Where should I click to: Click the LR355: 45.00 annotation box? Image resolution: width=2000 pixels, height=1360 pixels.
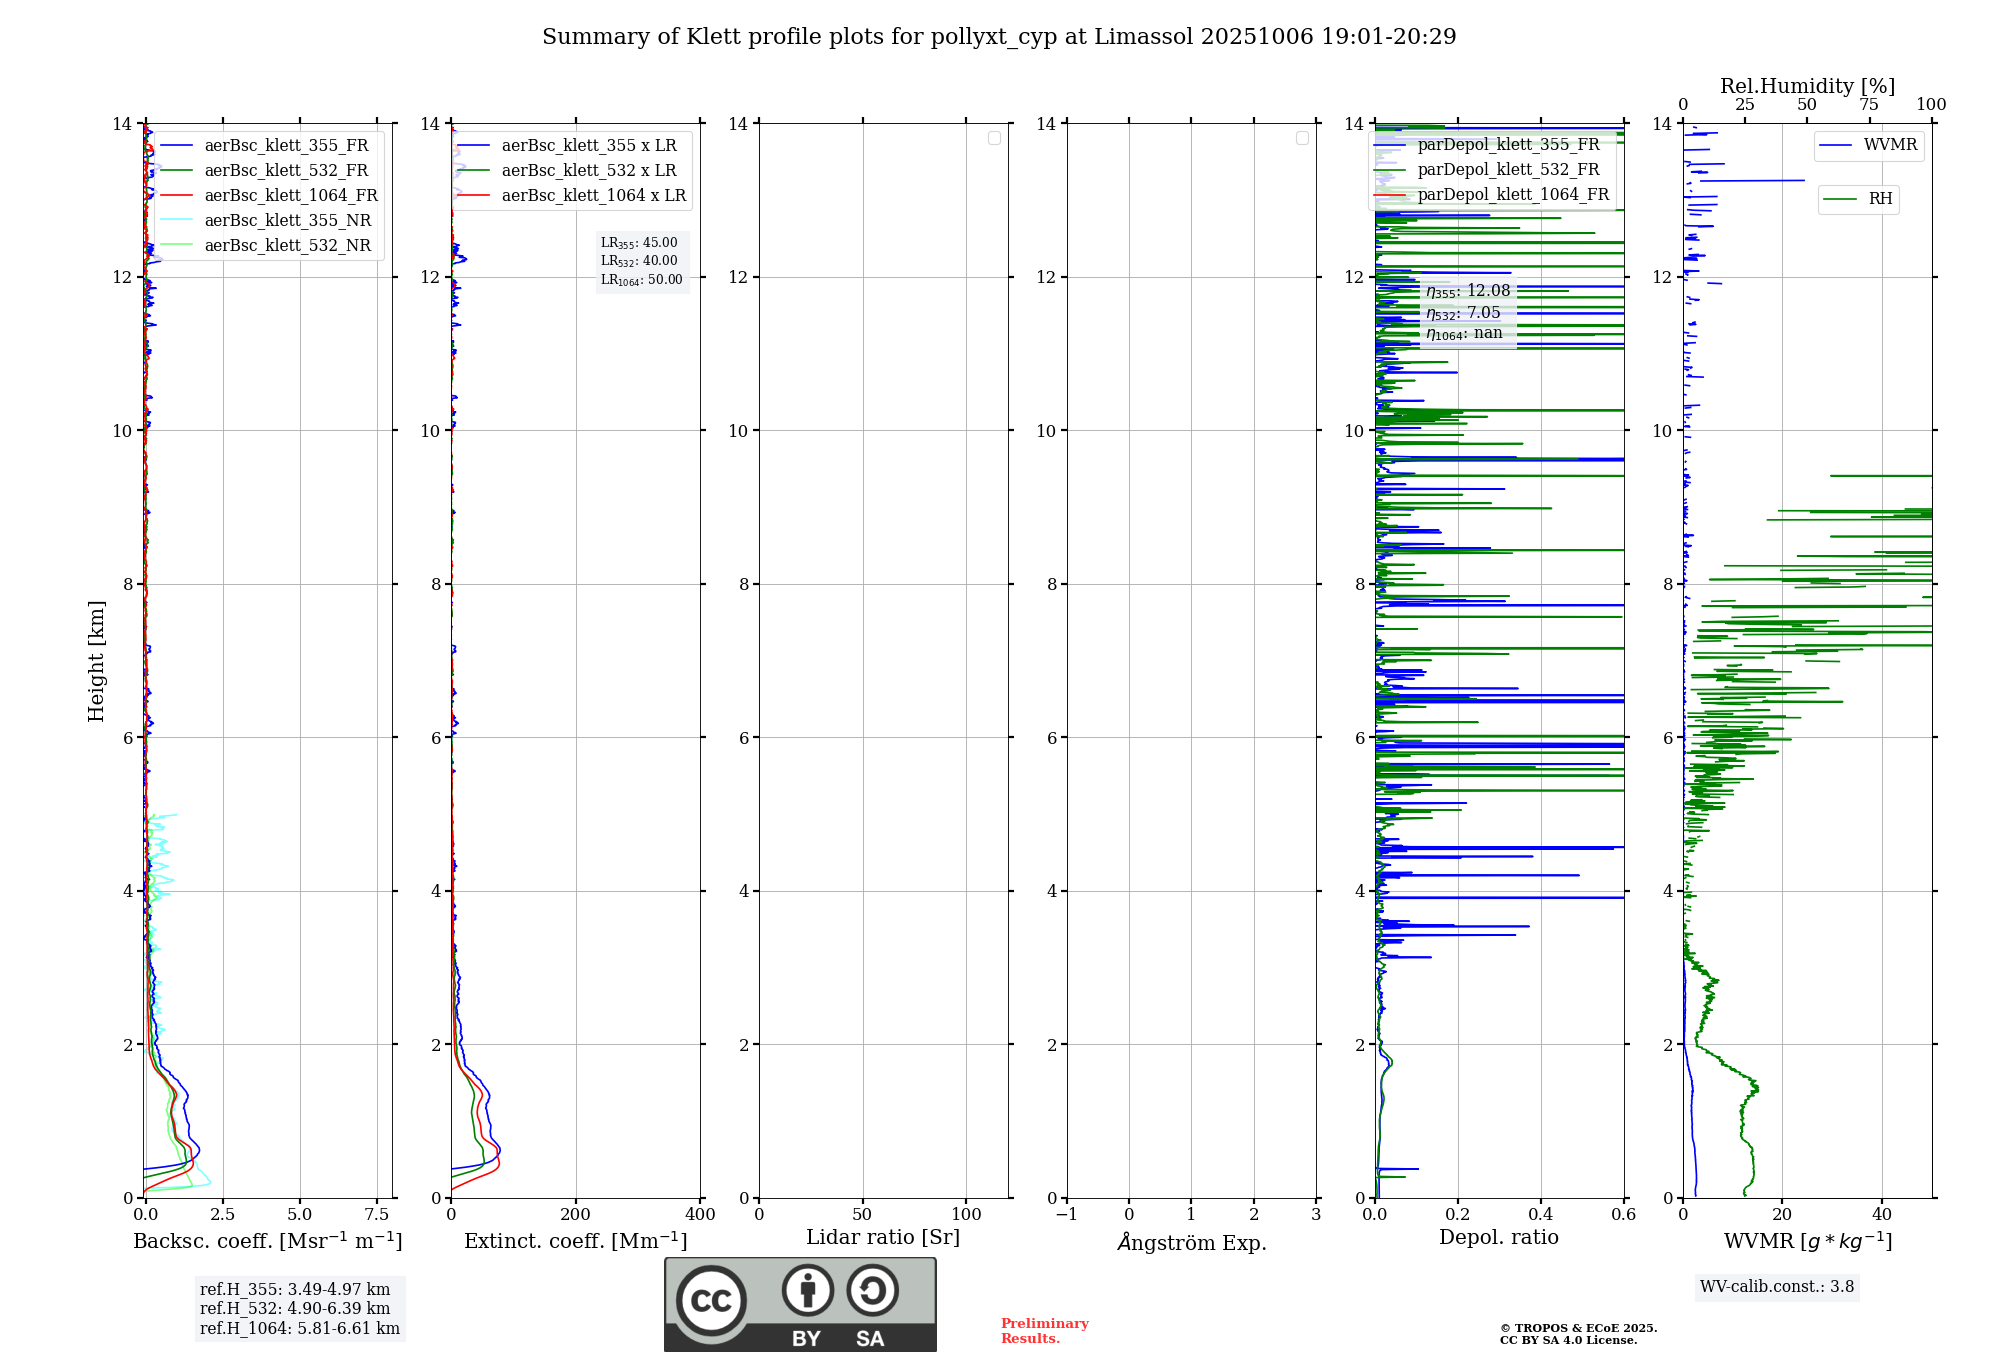coord(640,243)
